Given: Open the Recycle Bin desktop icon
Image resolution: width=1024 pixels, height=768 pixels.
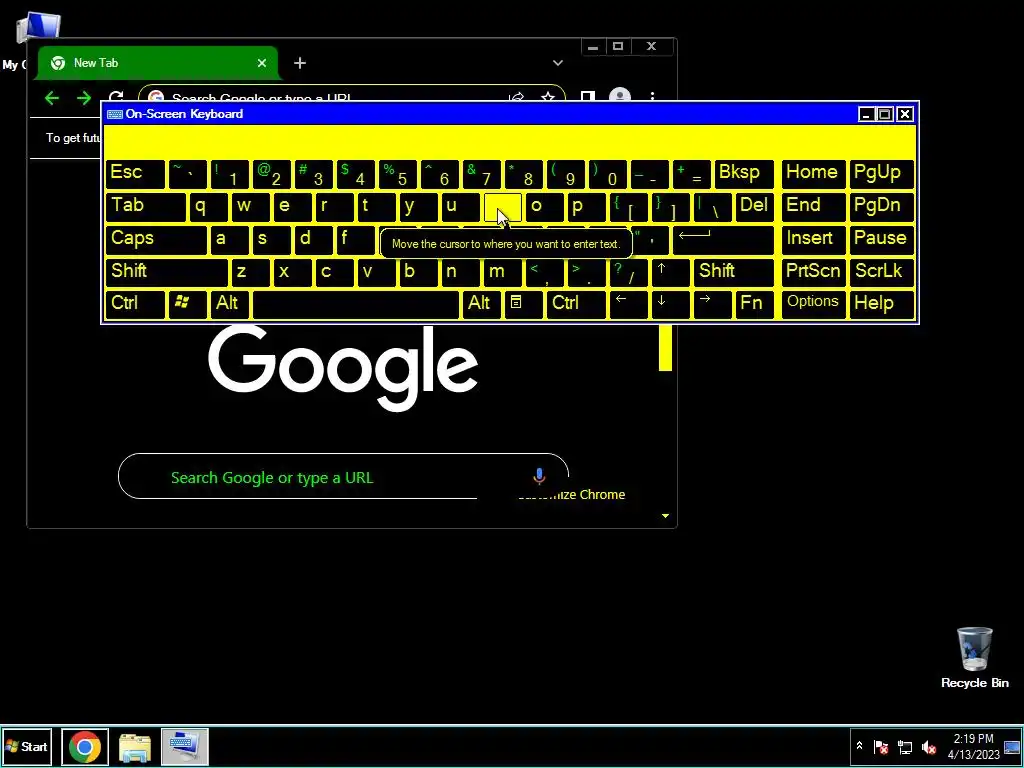Looking at the screenshot, I should click(x=975, y=658).
